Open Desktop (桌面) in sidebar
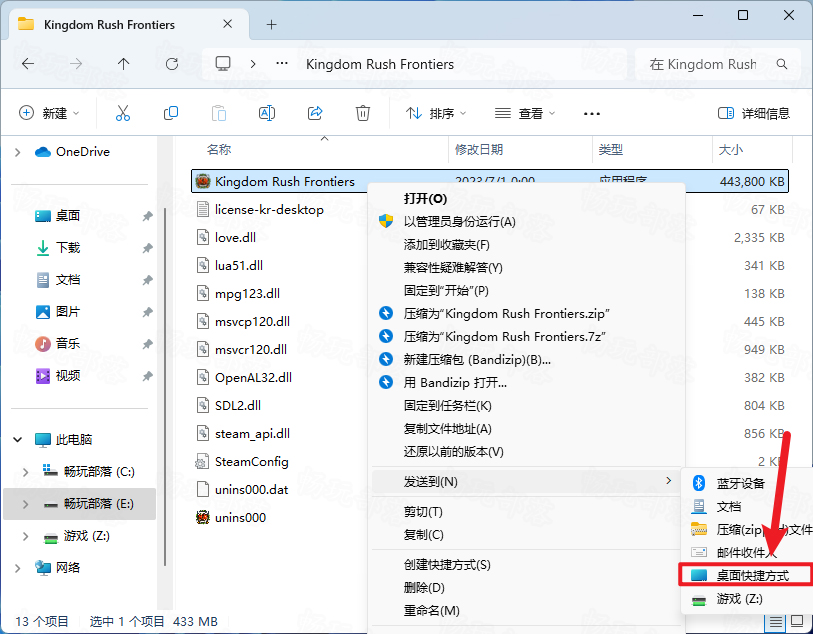 click(x=68, y=216)
